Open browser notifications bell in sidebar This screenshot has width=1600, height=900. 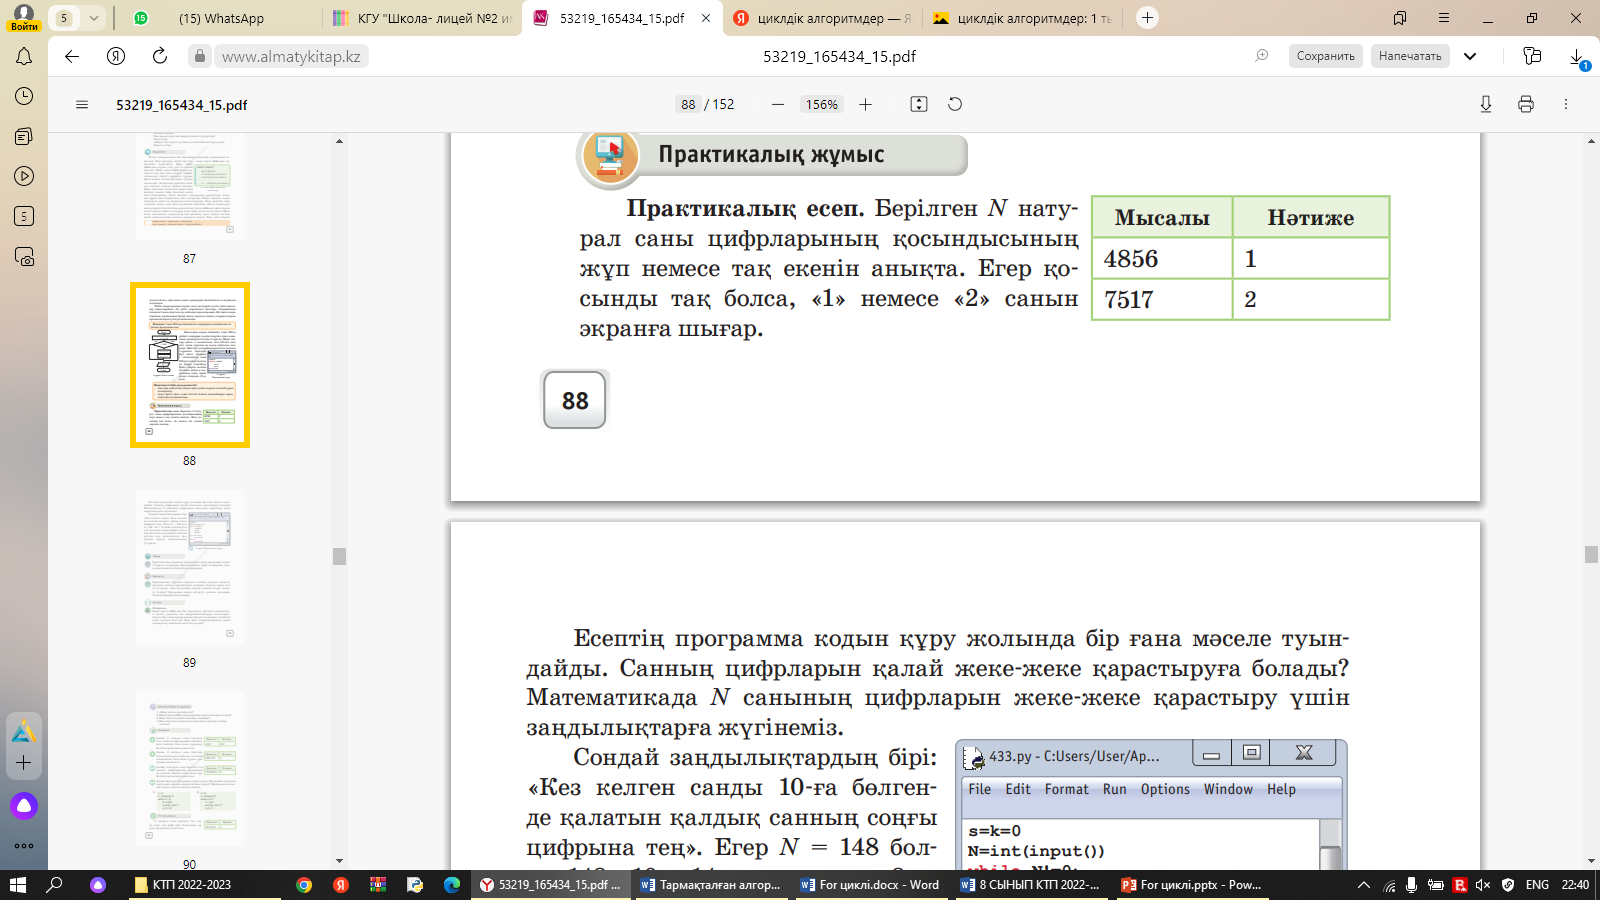(24, 57)
